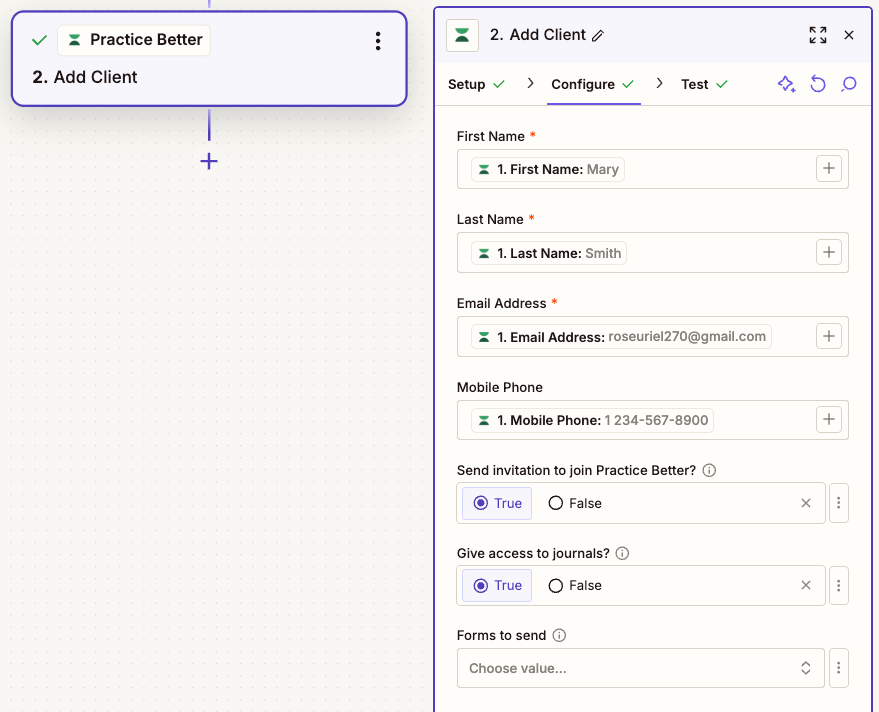Screen dimensions: 879x712
Task: Open the Forms to send dropdown
Action: tap(640, 668)
